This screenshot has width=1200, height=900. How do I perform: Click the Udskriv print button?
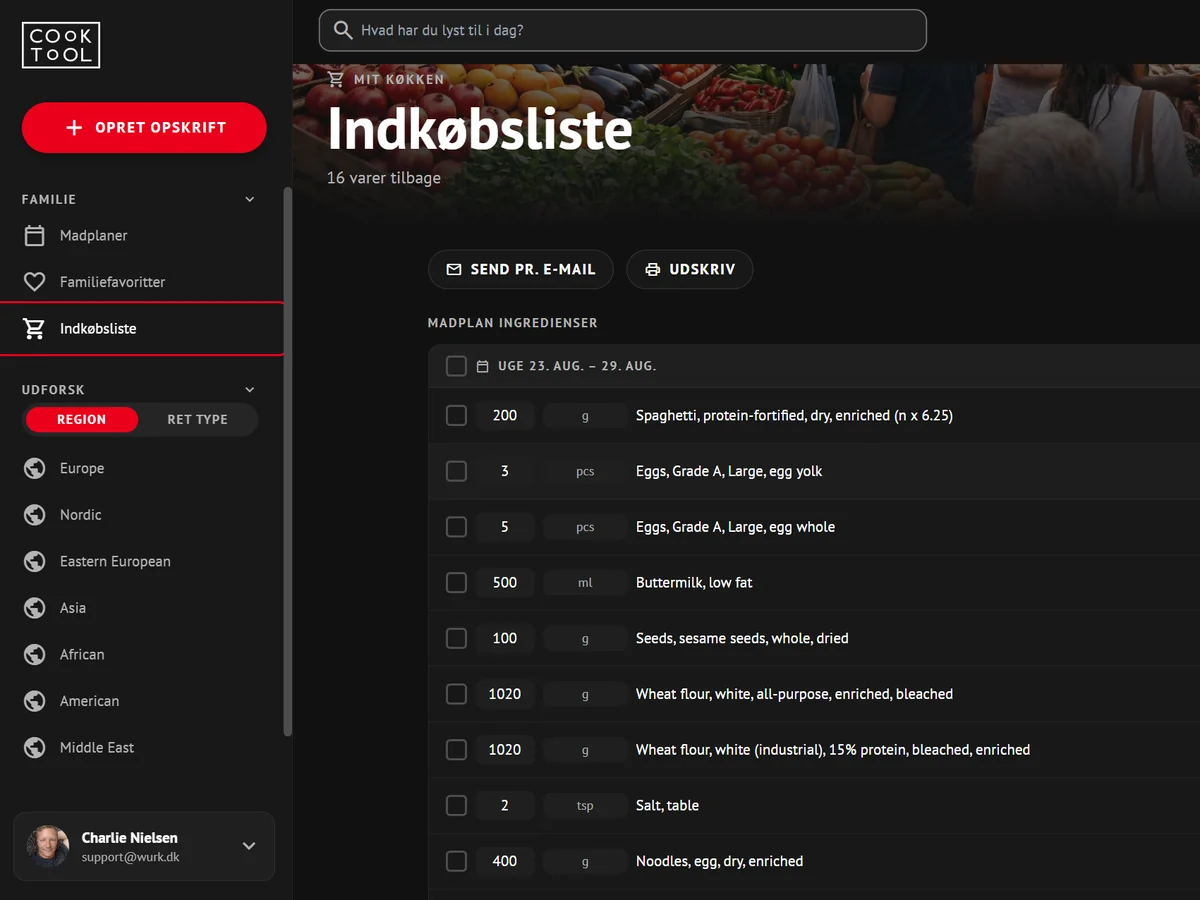[690, 270]
